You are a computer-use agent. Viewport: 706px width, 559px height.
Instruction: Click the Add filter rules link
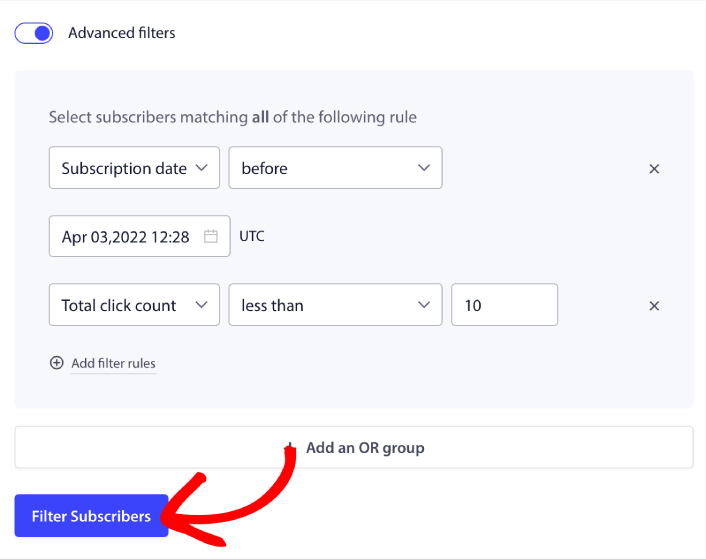[113, 363]
